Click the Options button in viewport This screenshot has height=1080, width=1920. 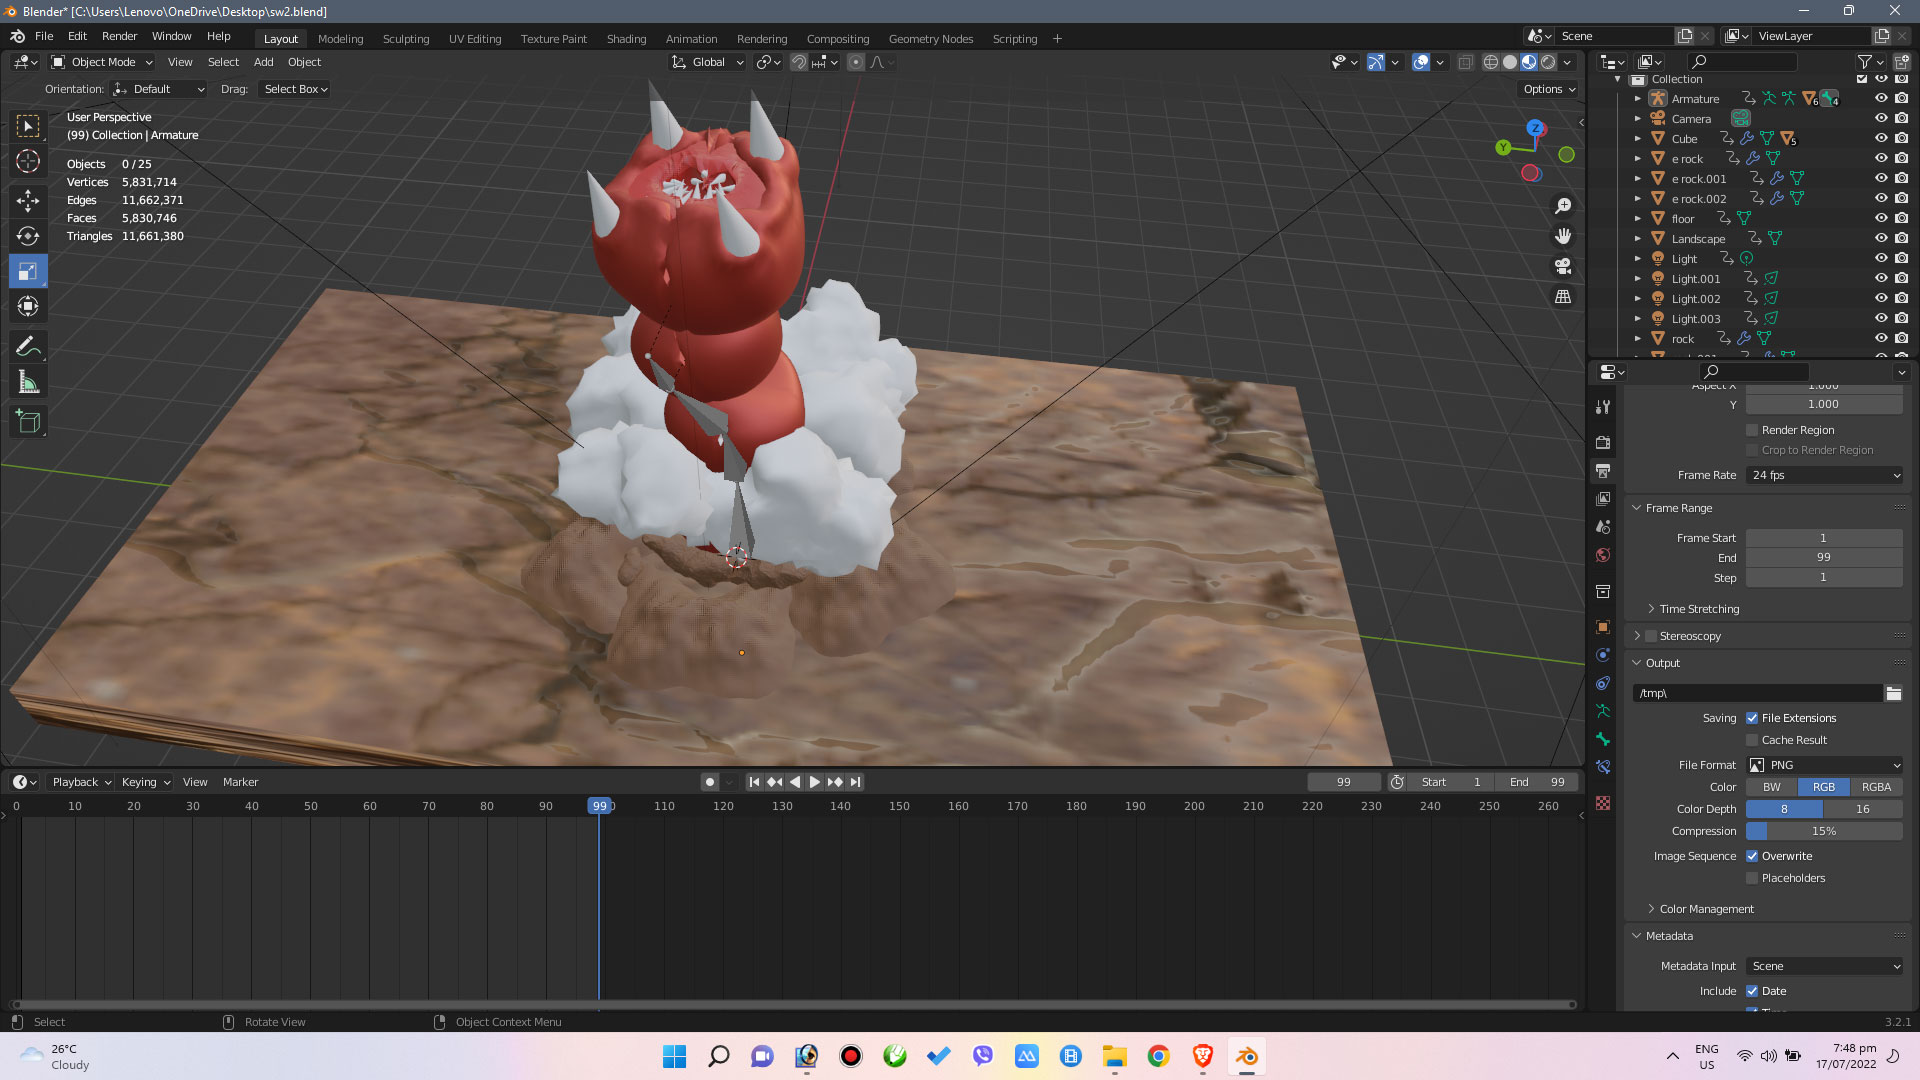[x=1548, y=89]
